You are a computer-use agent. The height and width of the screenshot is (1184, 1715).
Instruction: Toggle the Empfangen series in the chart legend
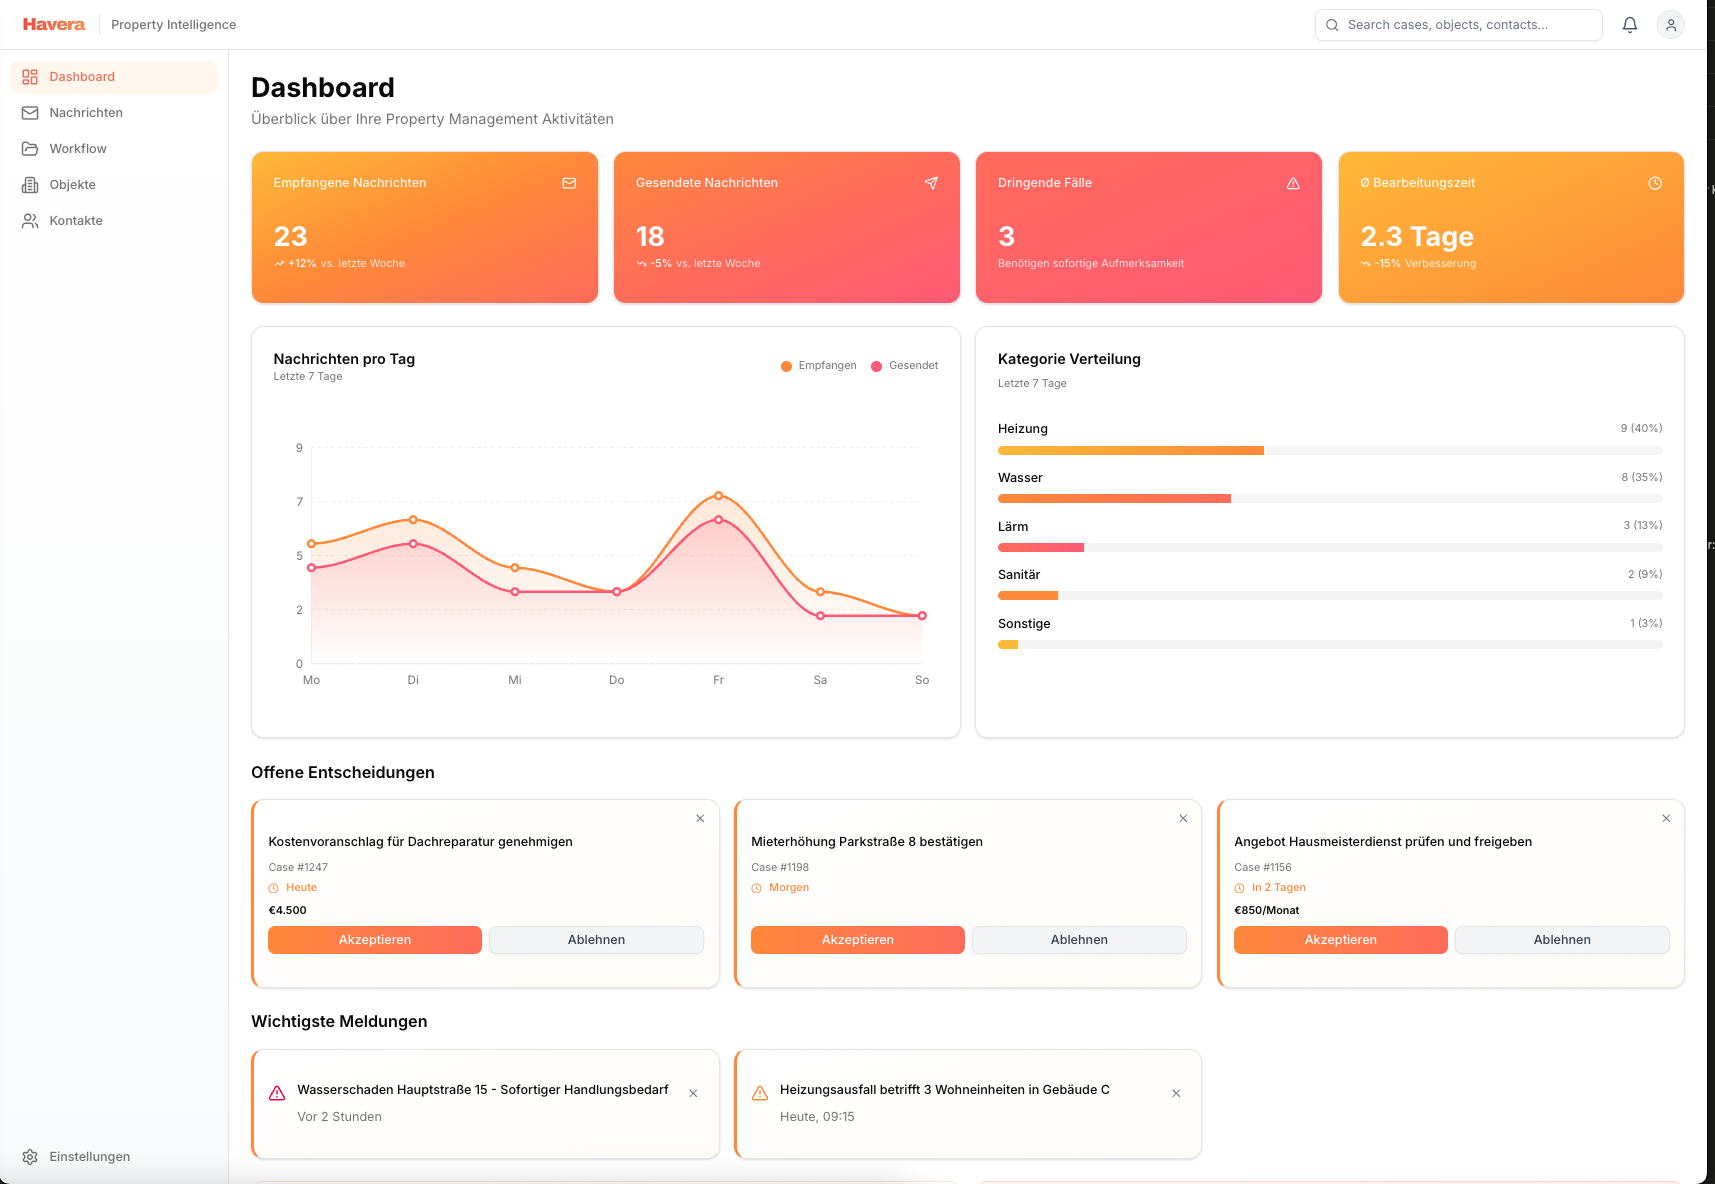818,365
